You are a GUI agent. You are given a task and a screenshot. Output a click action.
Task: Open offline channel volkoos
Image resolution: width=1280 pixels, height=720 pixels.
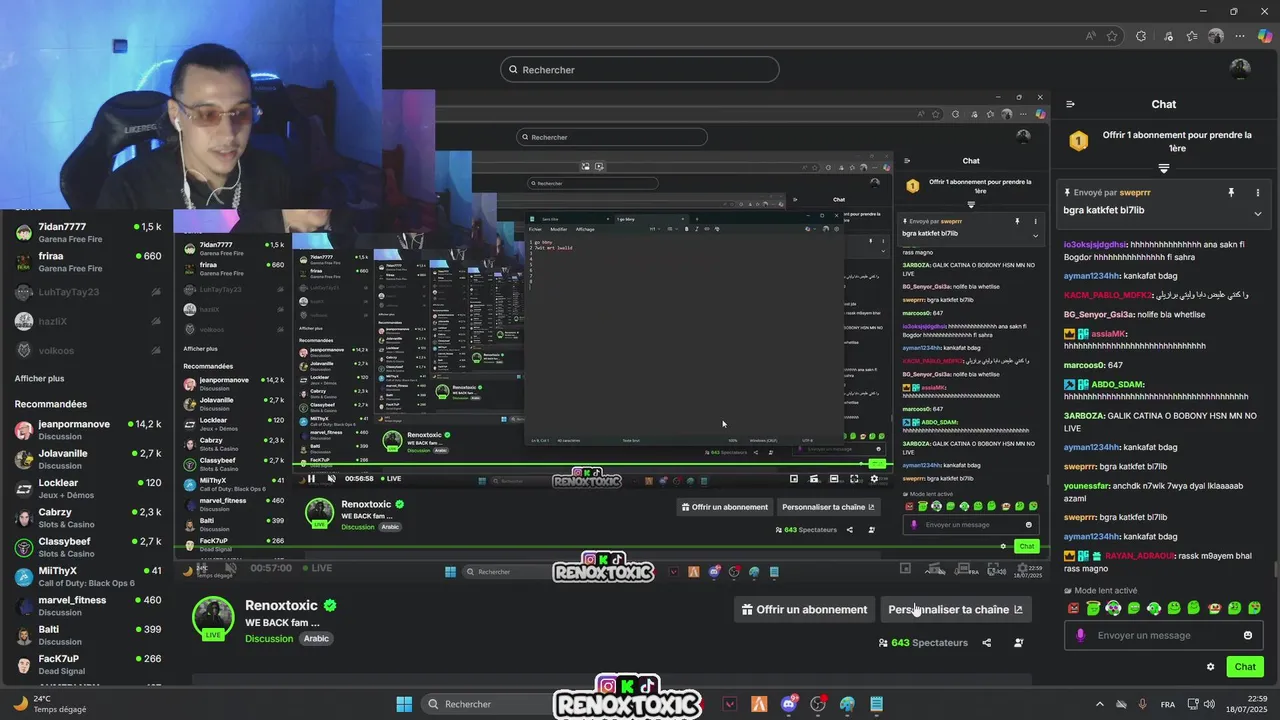87,351
